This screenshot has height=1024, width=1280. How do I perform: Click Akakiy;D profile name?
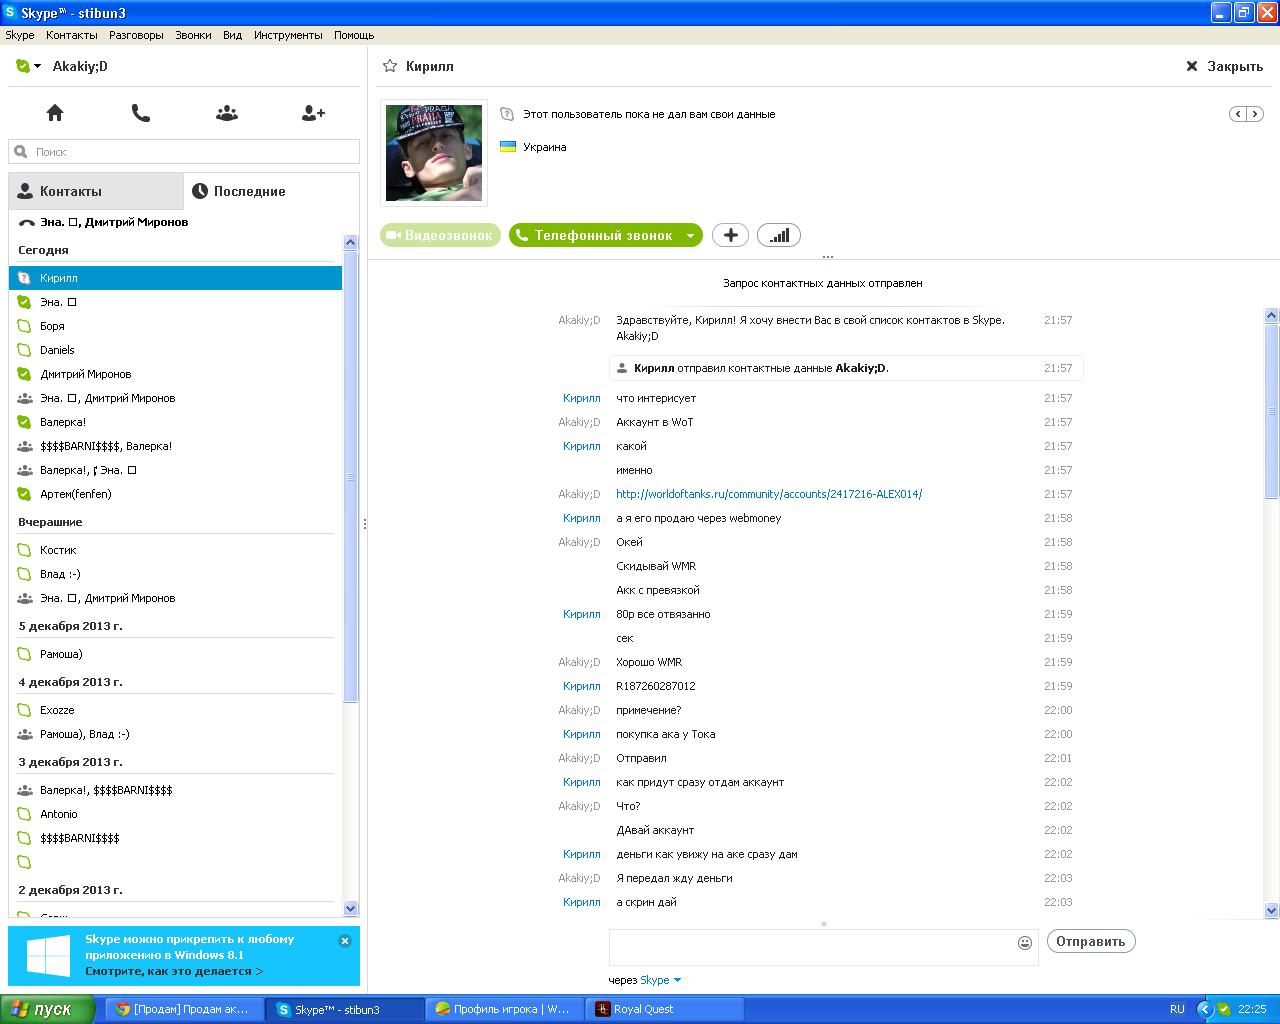point(80,66)
